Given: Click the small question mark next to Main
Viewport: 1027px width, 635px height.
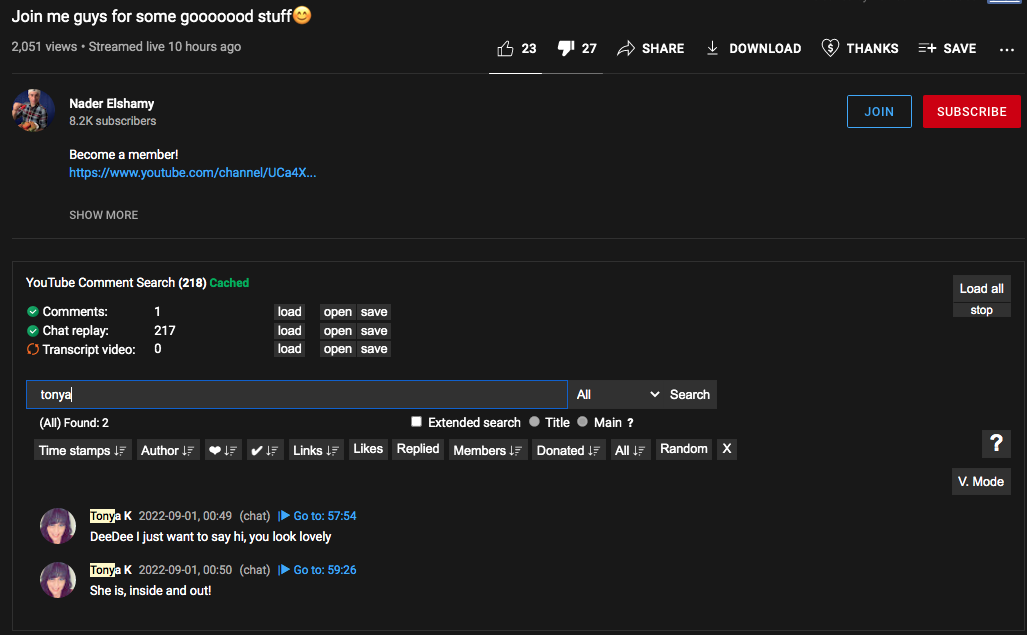Looking at the screenshot, I should tap(630, 423).
